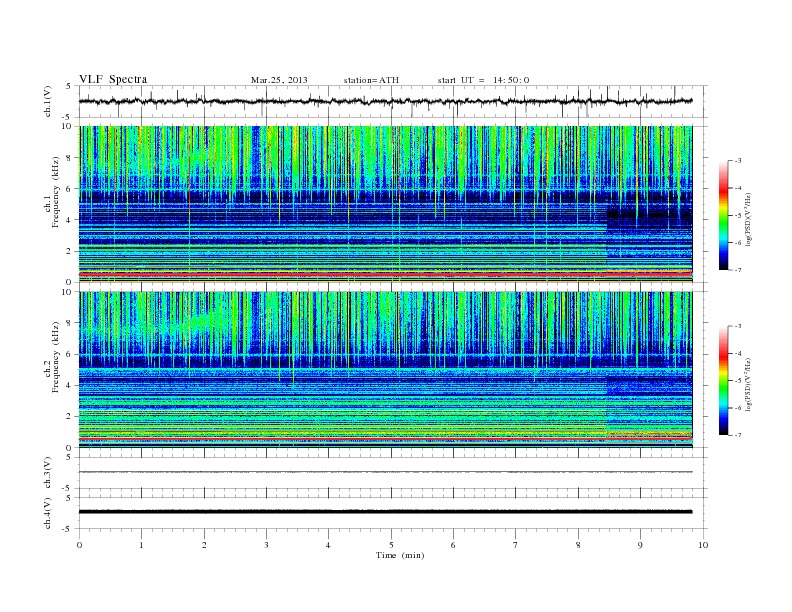
Task: Click the "10" time axis tick label
Action: coord(703,545)
